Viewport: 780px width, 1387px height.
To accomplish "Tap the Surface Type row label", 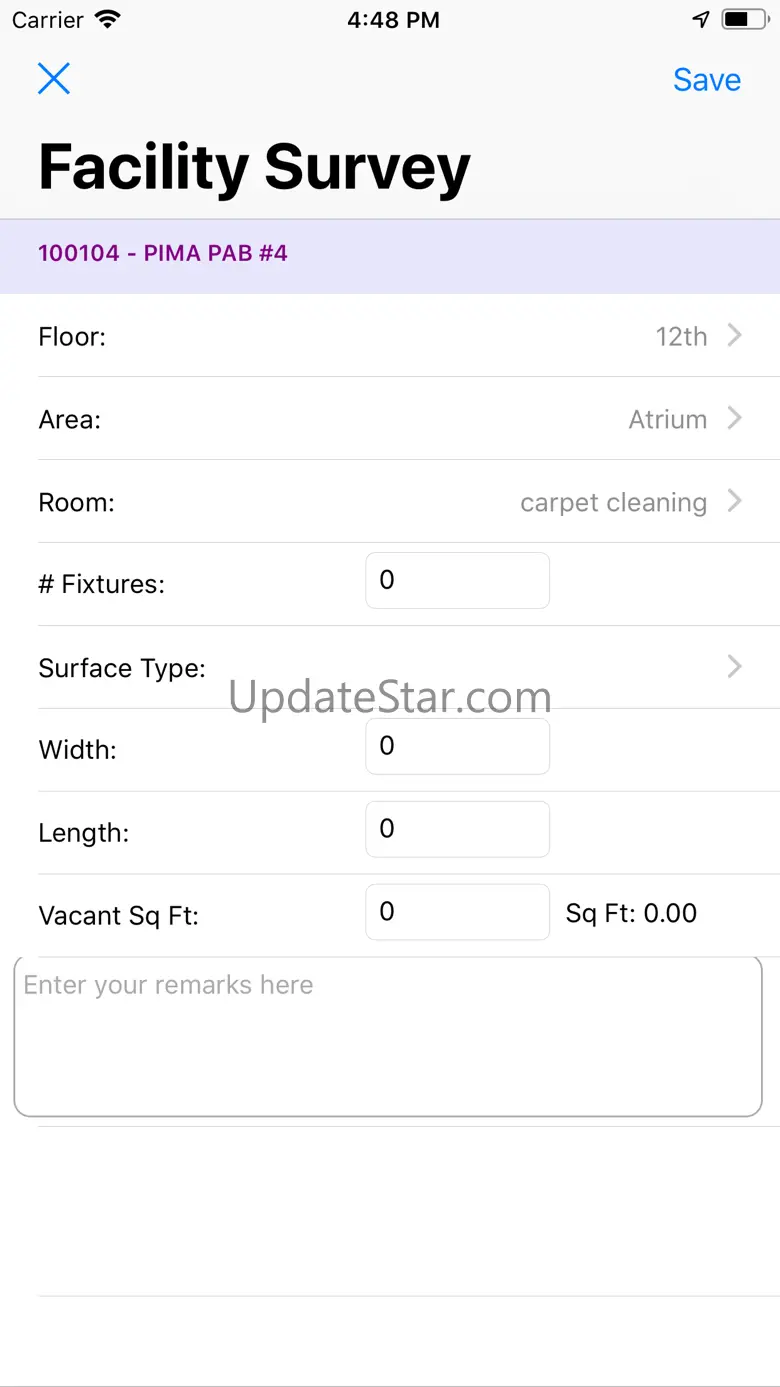I will point(122,668).
